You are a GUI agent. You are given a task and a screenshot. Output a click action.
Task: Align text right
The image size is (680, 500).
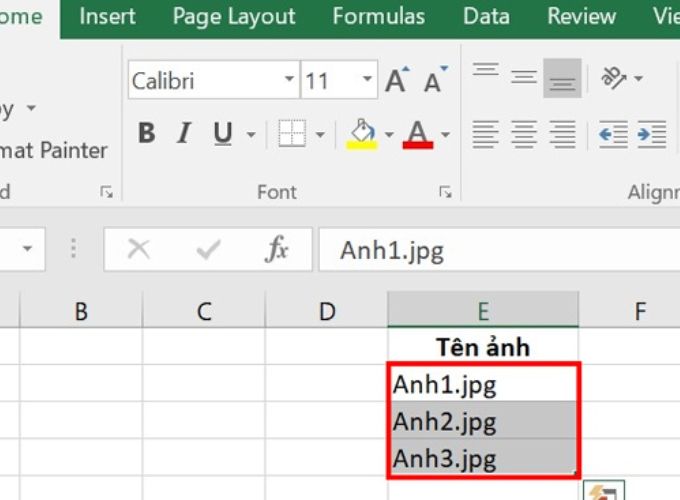click(x=562, y=134)
